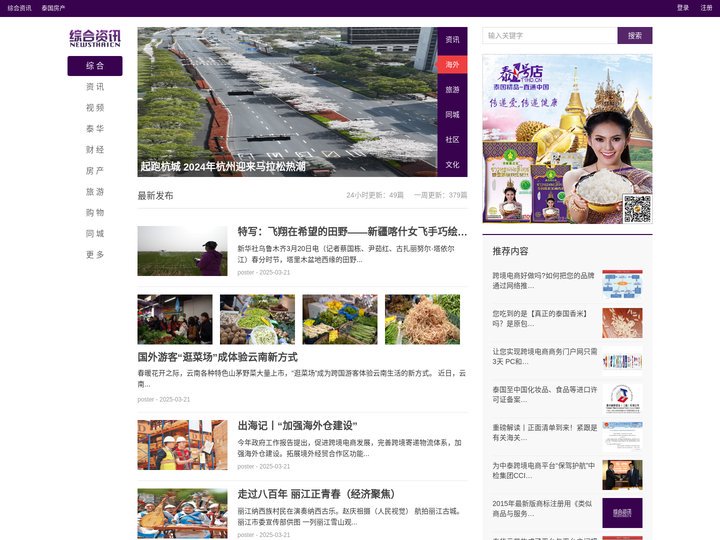Click the QR code on the ad
This screenshot has width=720, height=540.
coord(637,208)
